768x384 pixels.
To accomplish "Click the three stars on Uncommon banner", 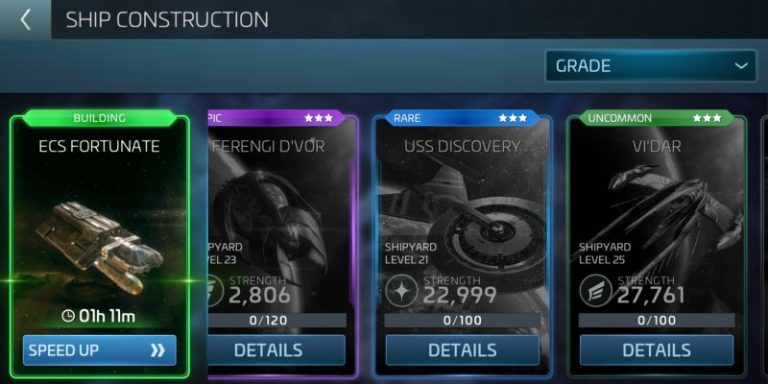I will (x=707, y=118).
